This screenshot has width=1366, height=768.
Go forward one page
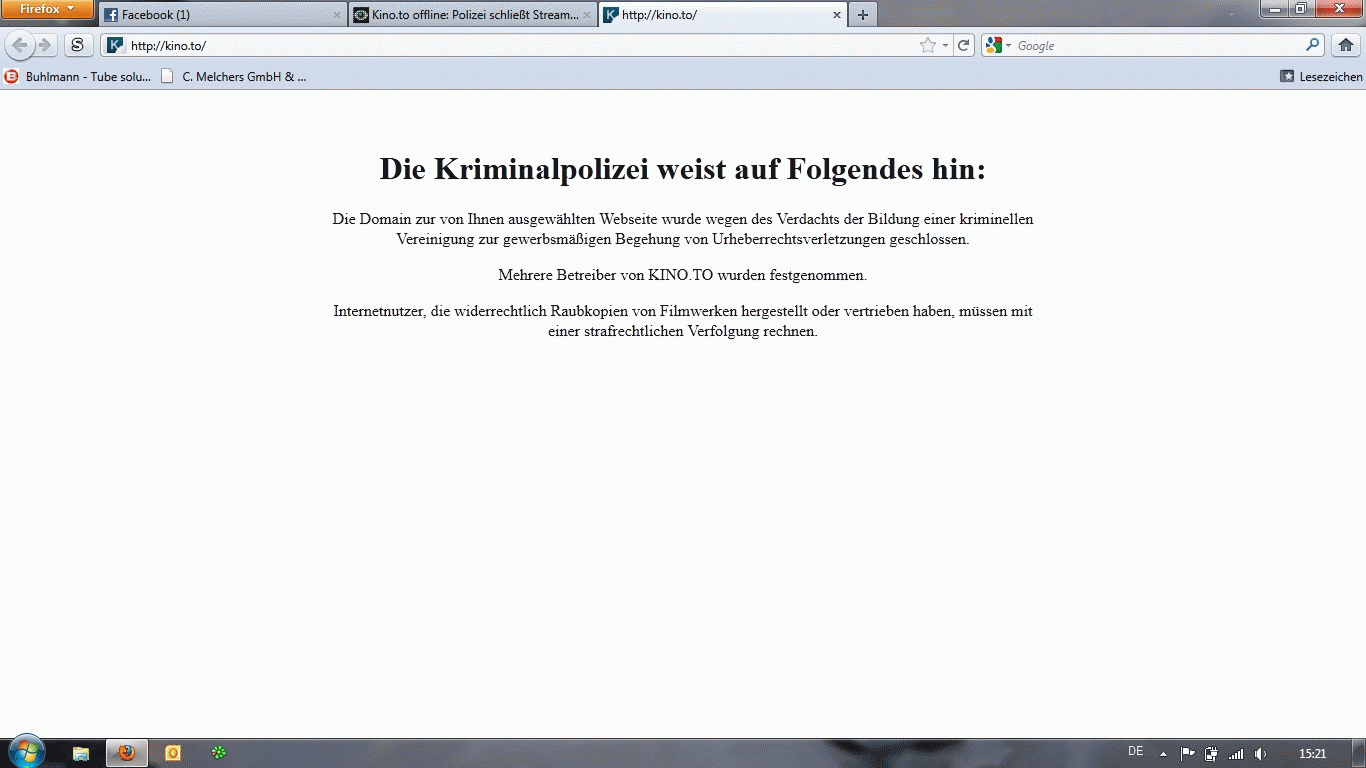45,45
